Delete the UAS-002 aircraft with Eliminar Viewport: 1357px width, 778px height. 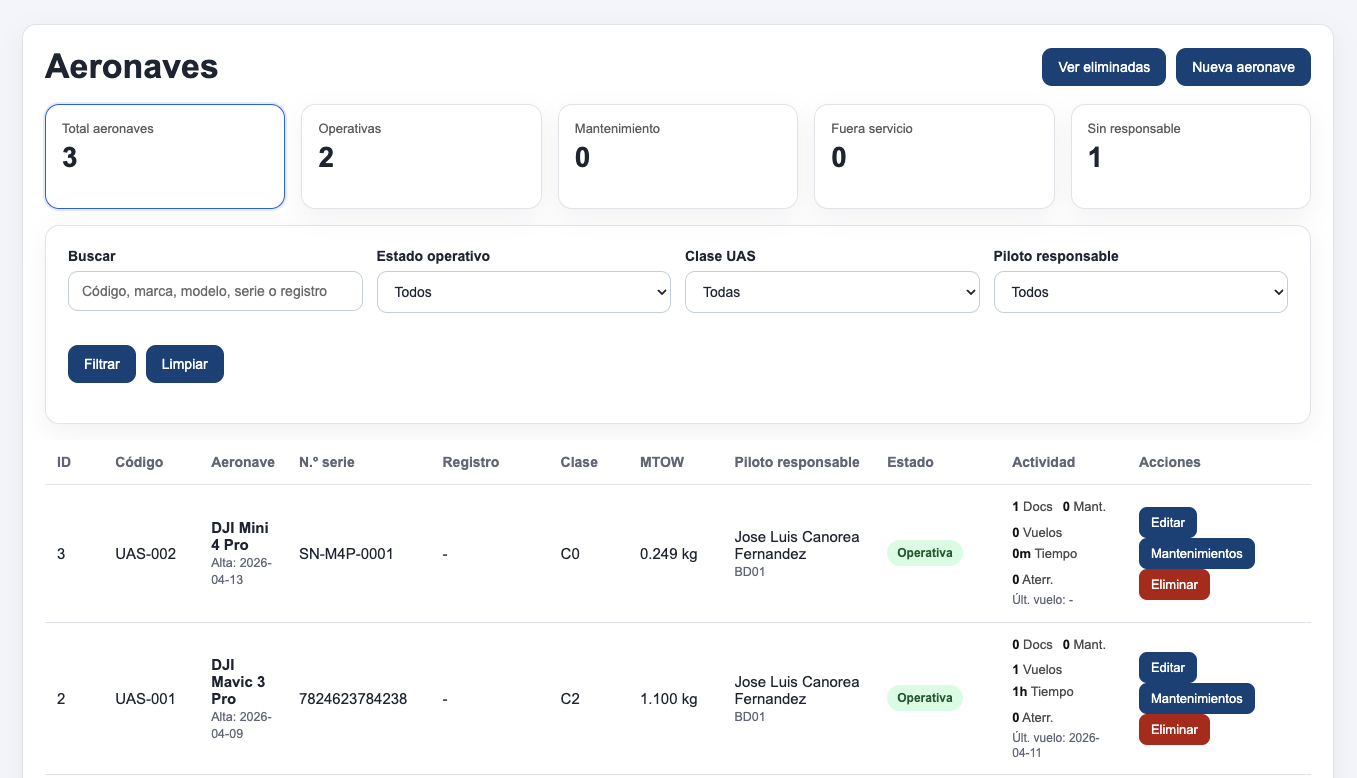[x=1174, y=584]
